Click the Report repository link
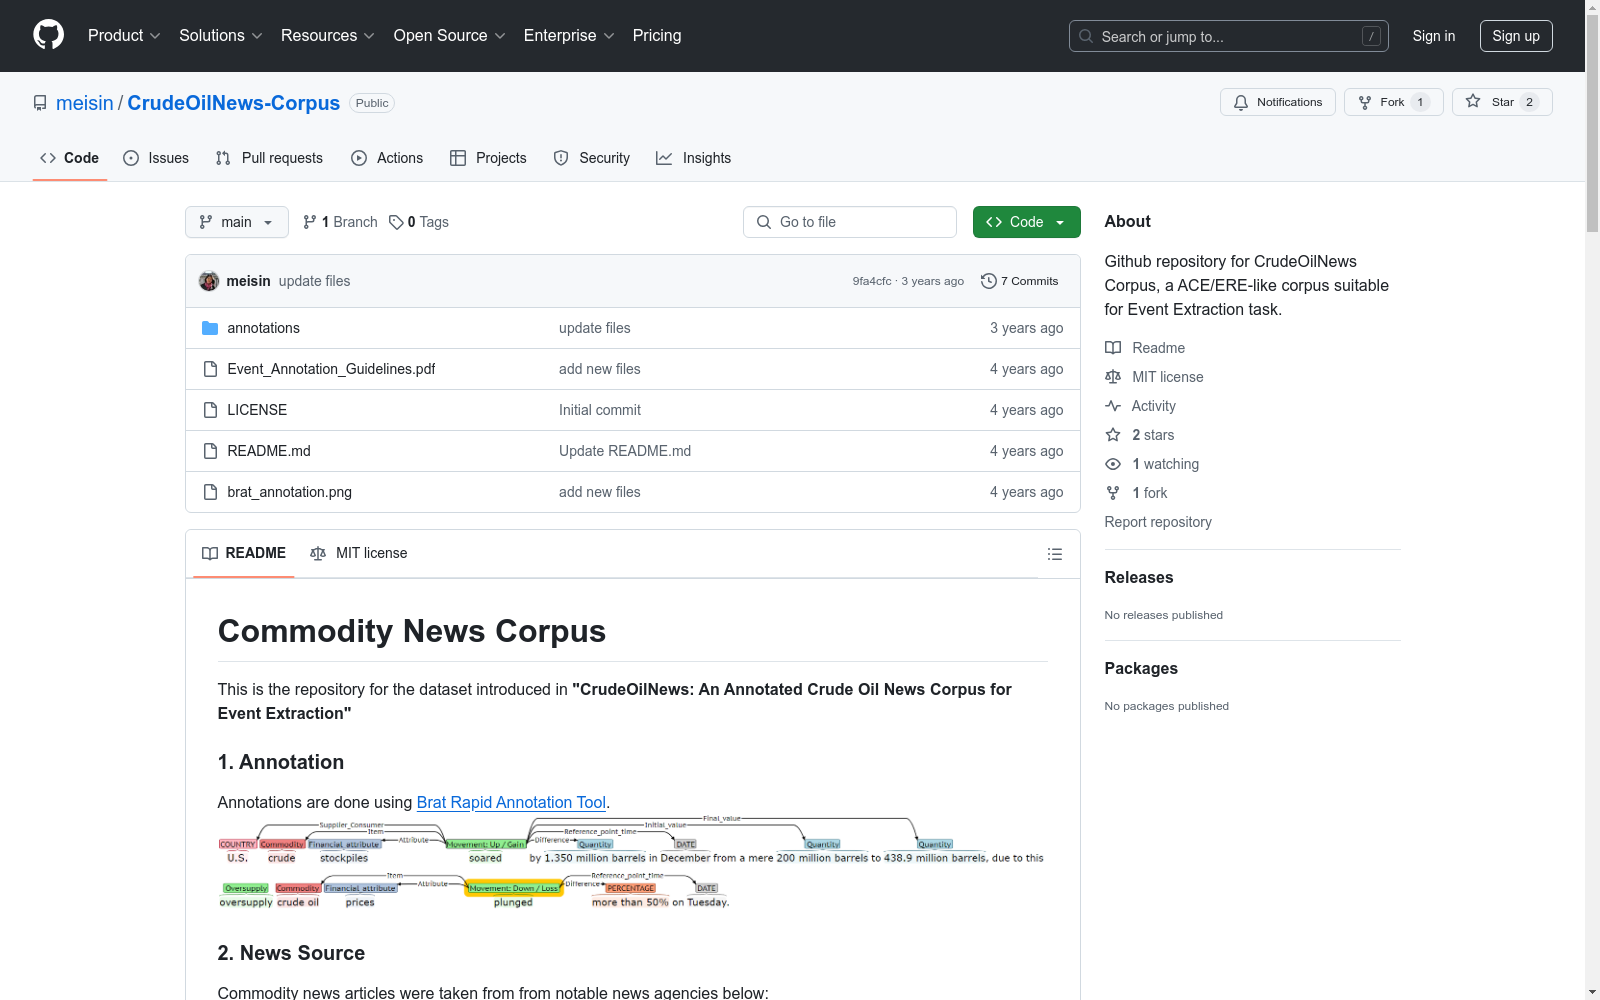The width and height of the screenshot is (1600, 1000). click(1158, 522)
